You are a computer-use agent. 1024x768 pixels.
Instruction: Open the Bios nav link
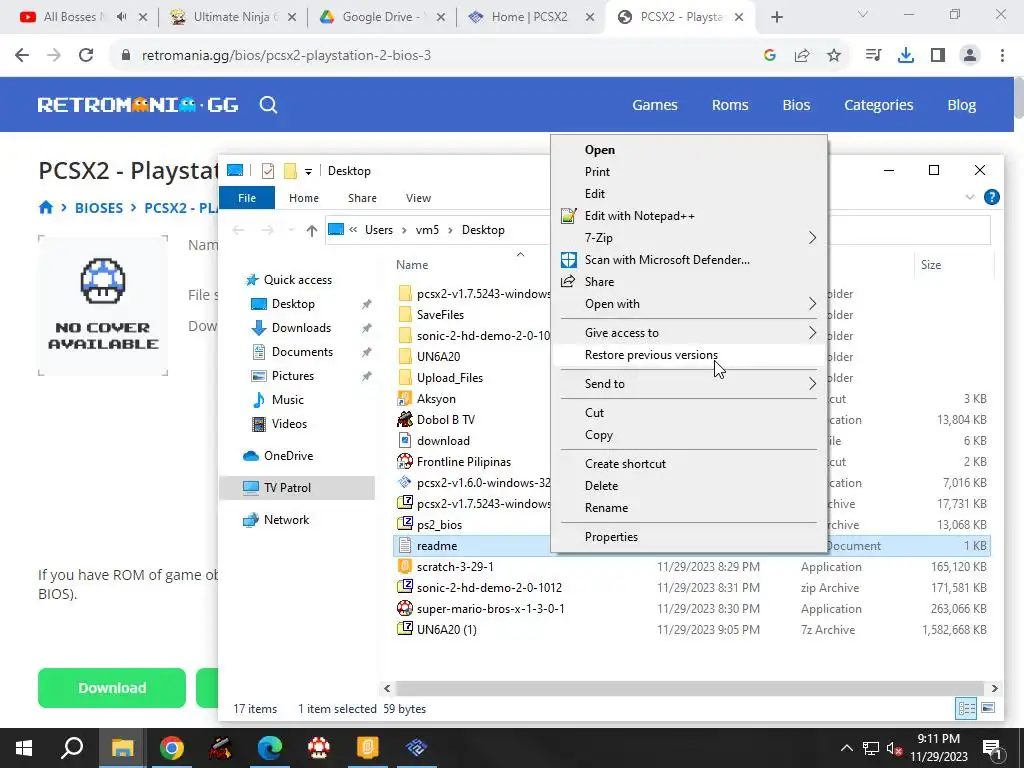point(796,104)
